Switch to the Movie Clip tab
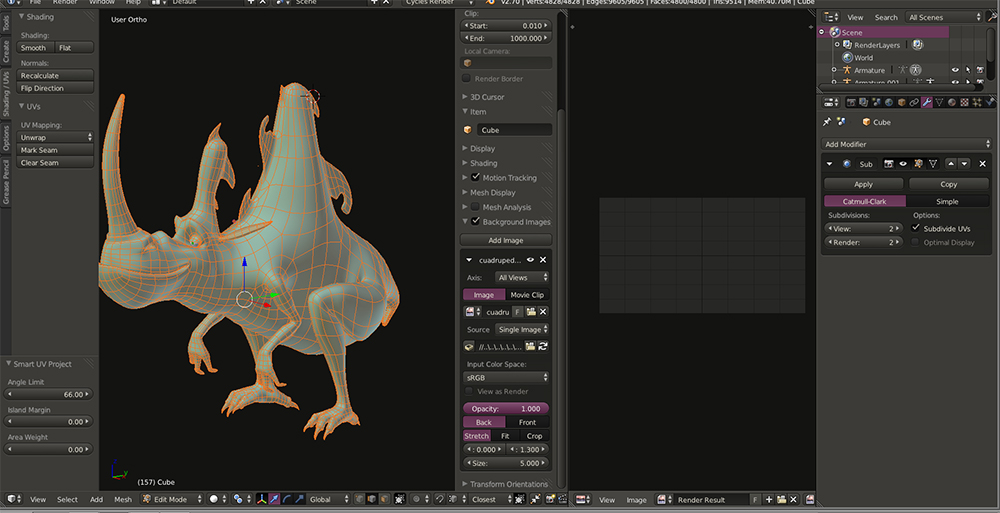 point(527,295)
